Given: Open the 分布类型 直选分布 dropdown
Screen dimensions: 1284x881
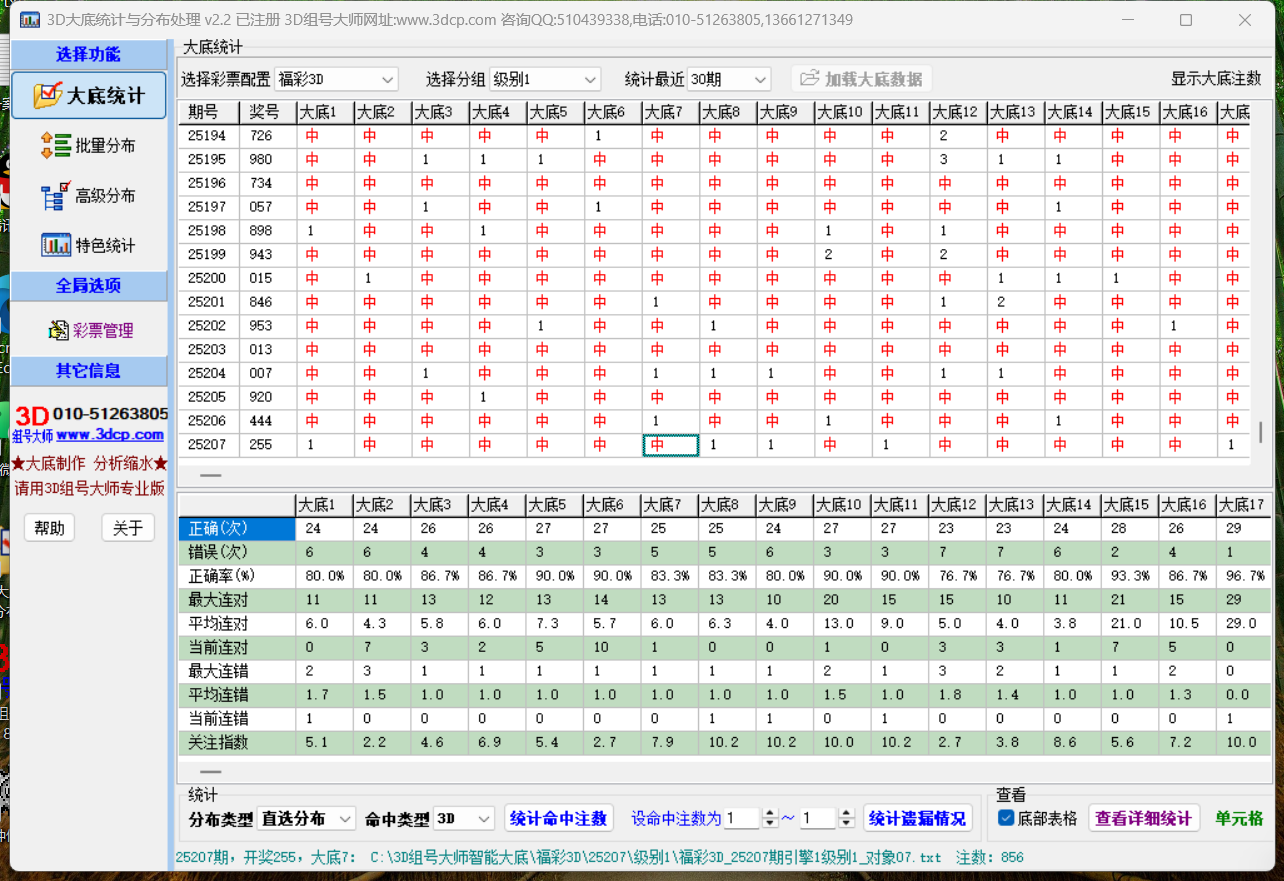Looking at the screenshot, I should [306, 818].
